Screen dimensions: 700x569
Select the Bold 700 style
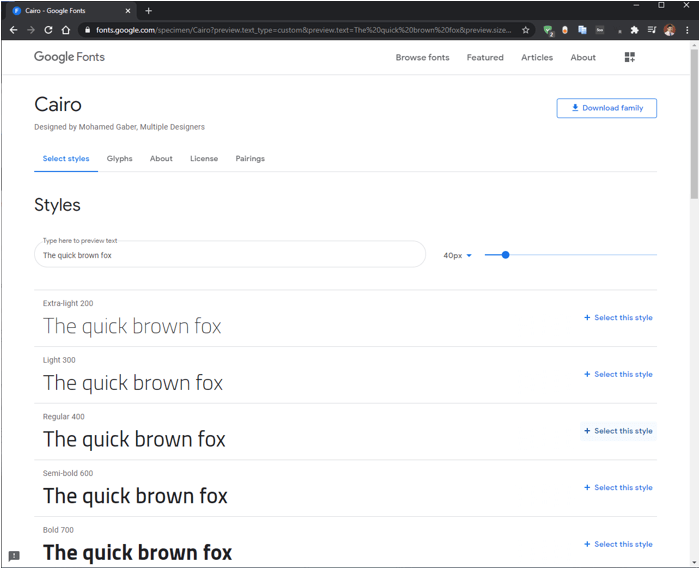[618, 544]
